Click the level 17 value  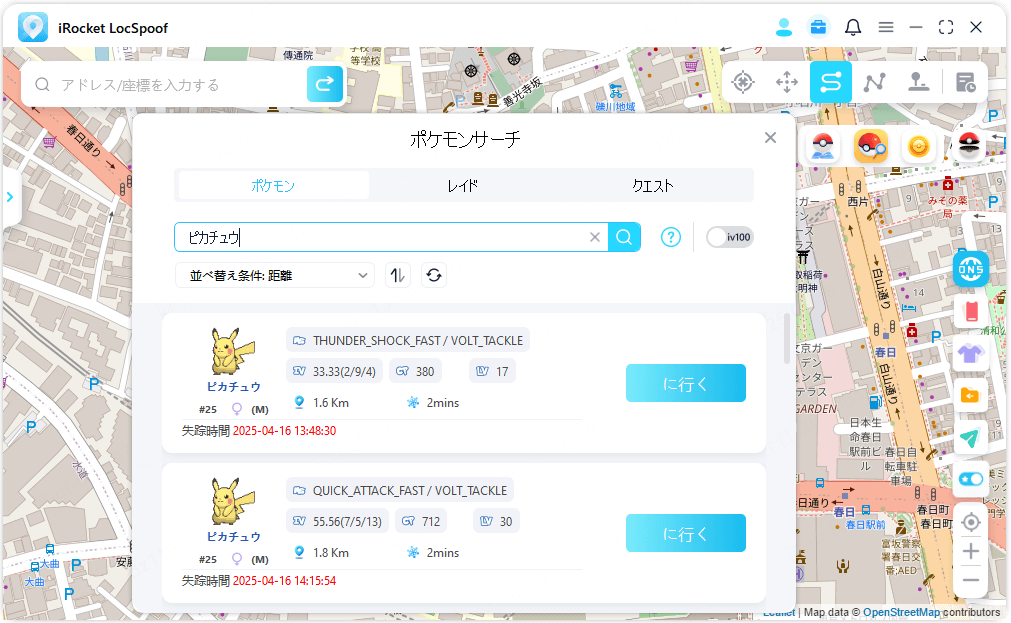(502, 371)
